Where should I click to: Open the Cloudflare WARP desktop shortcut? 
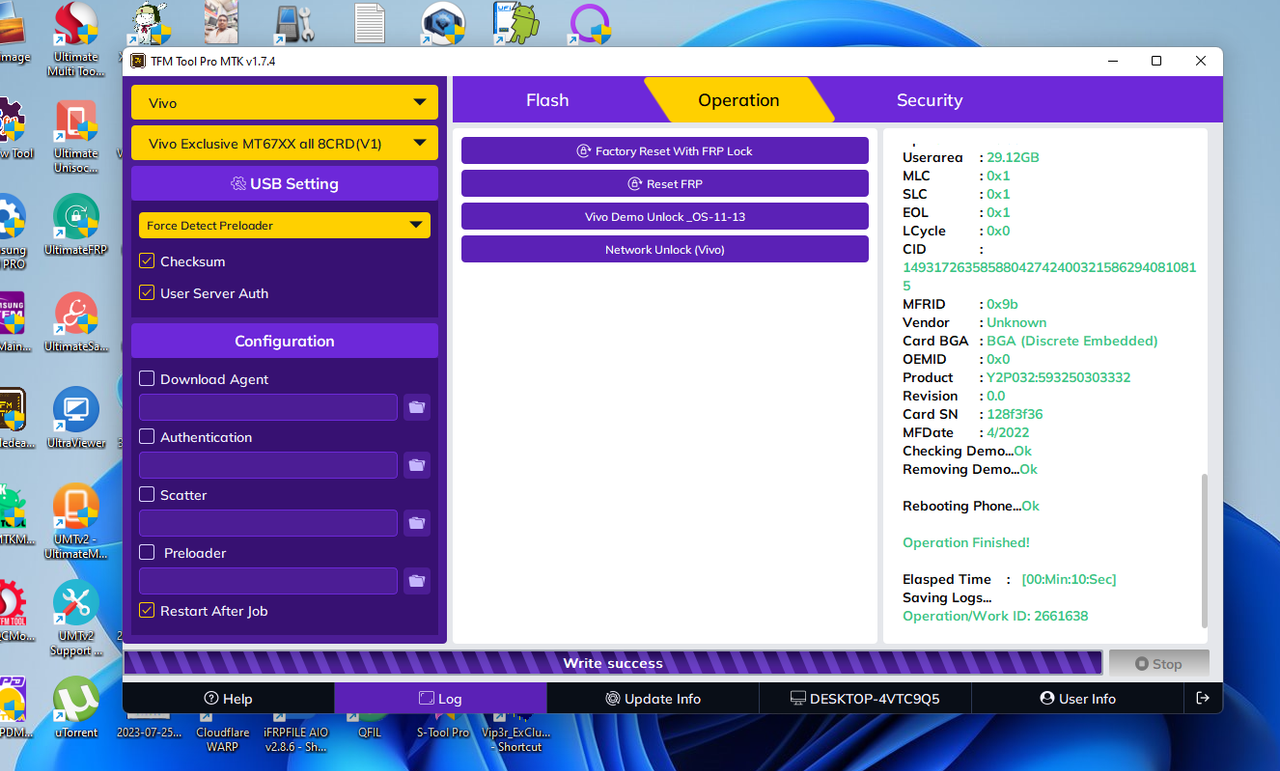click(222, 733)
